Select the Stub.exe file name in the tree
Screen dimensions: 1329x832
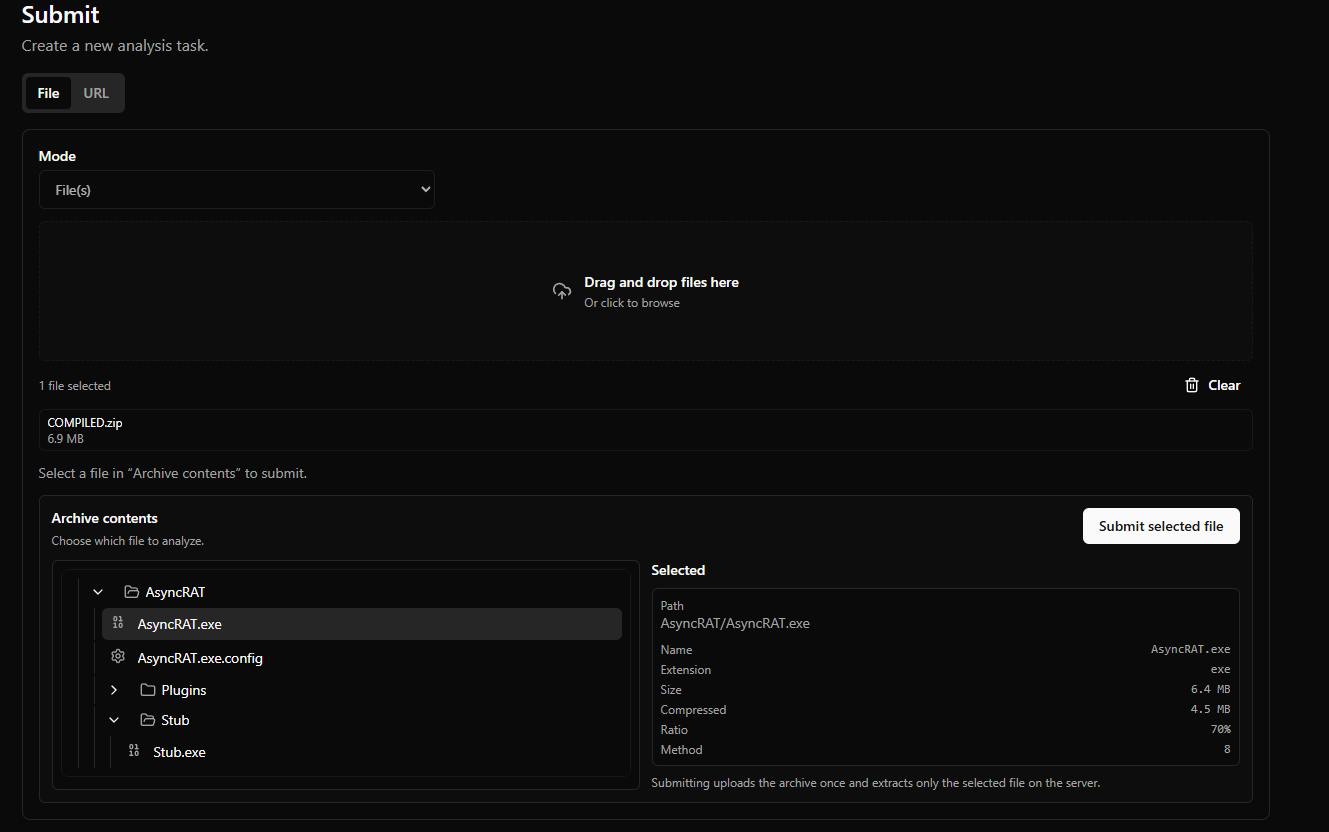click(x=179, y=752)
